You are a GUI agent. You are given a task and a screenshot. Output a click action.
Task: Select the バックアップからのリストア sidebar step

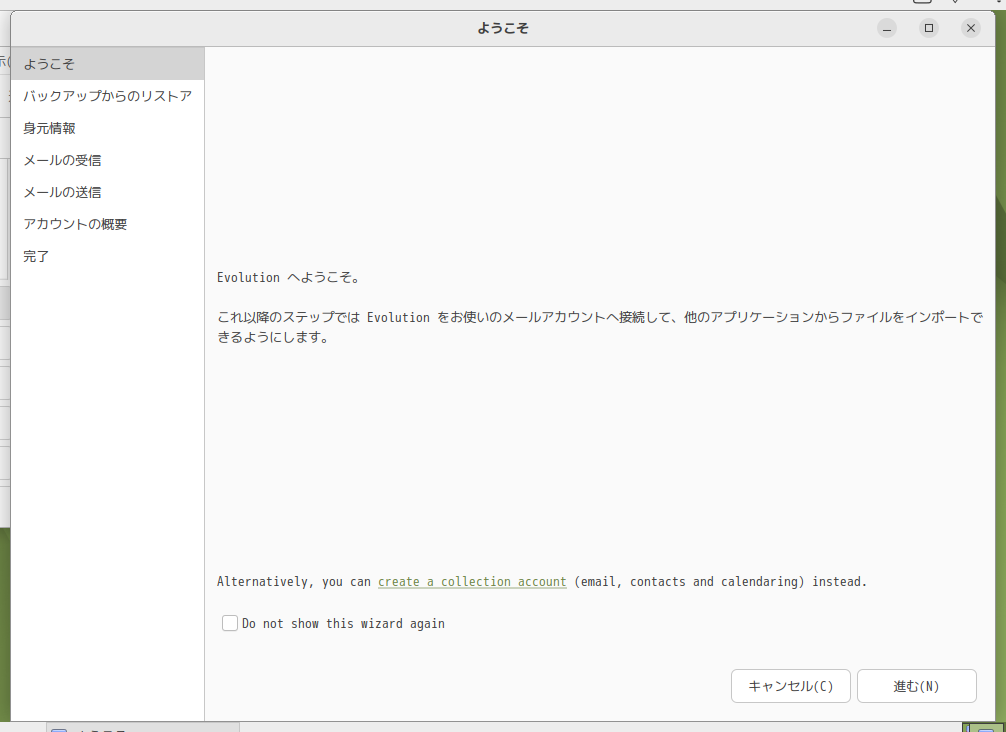coord(108,96)
